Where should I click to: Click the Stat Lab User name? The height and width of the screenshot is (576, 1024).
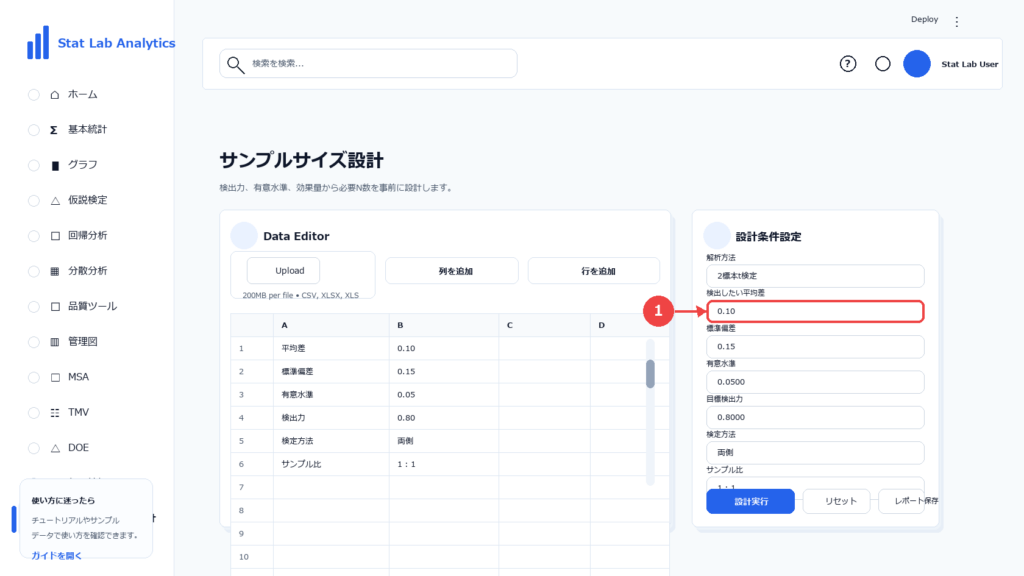(969, 64)
